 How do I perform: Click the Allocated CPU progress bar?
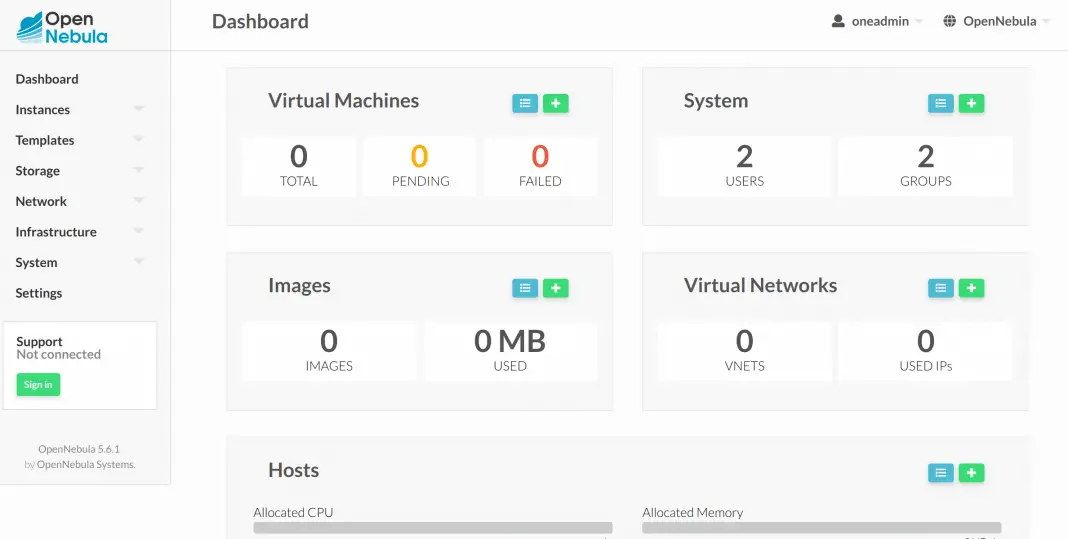(x=432, y=528)
